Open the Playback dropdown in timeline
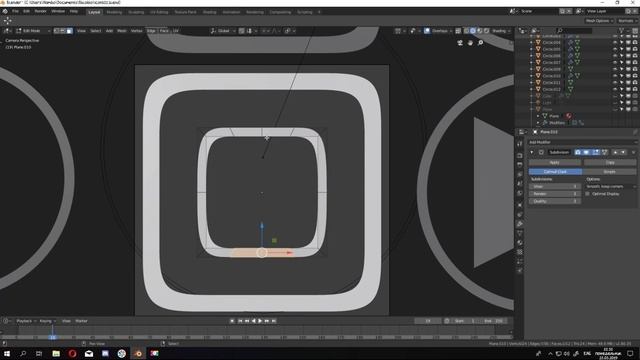Viewport: 640px width, 360px height. (26, 321)
